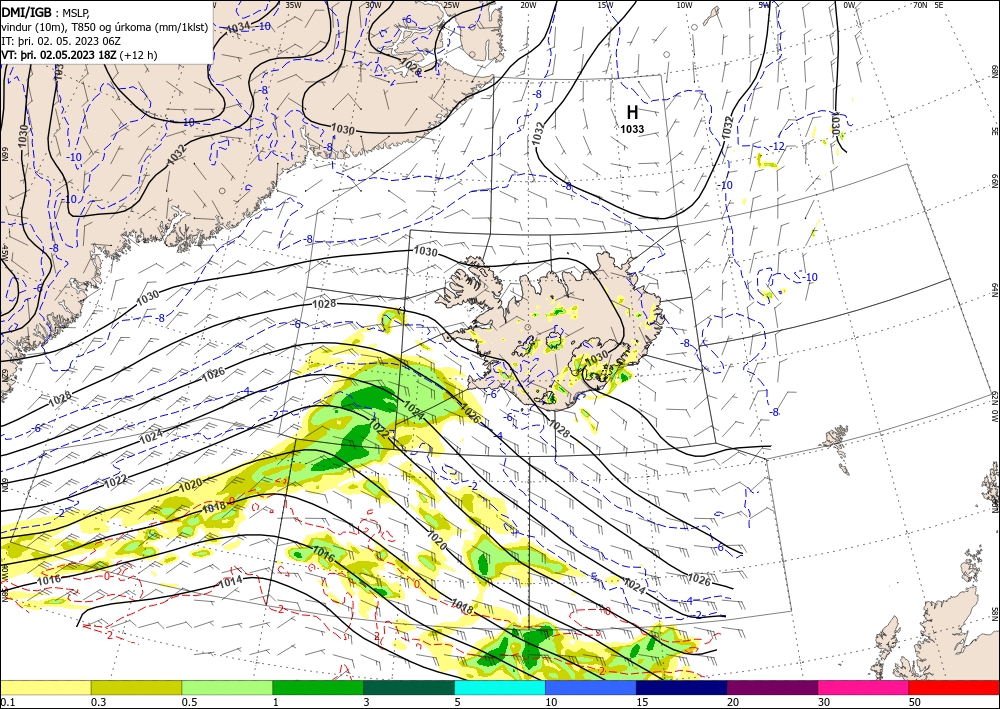Click the '70N 5E' corner label
This screenshot has height=709, width=1000.
tap(928, 5)
